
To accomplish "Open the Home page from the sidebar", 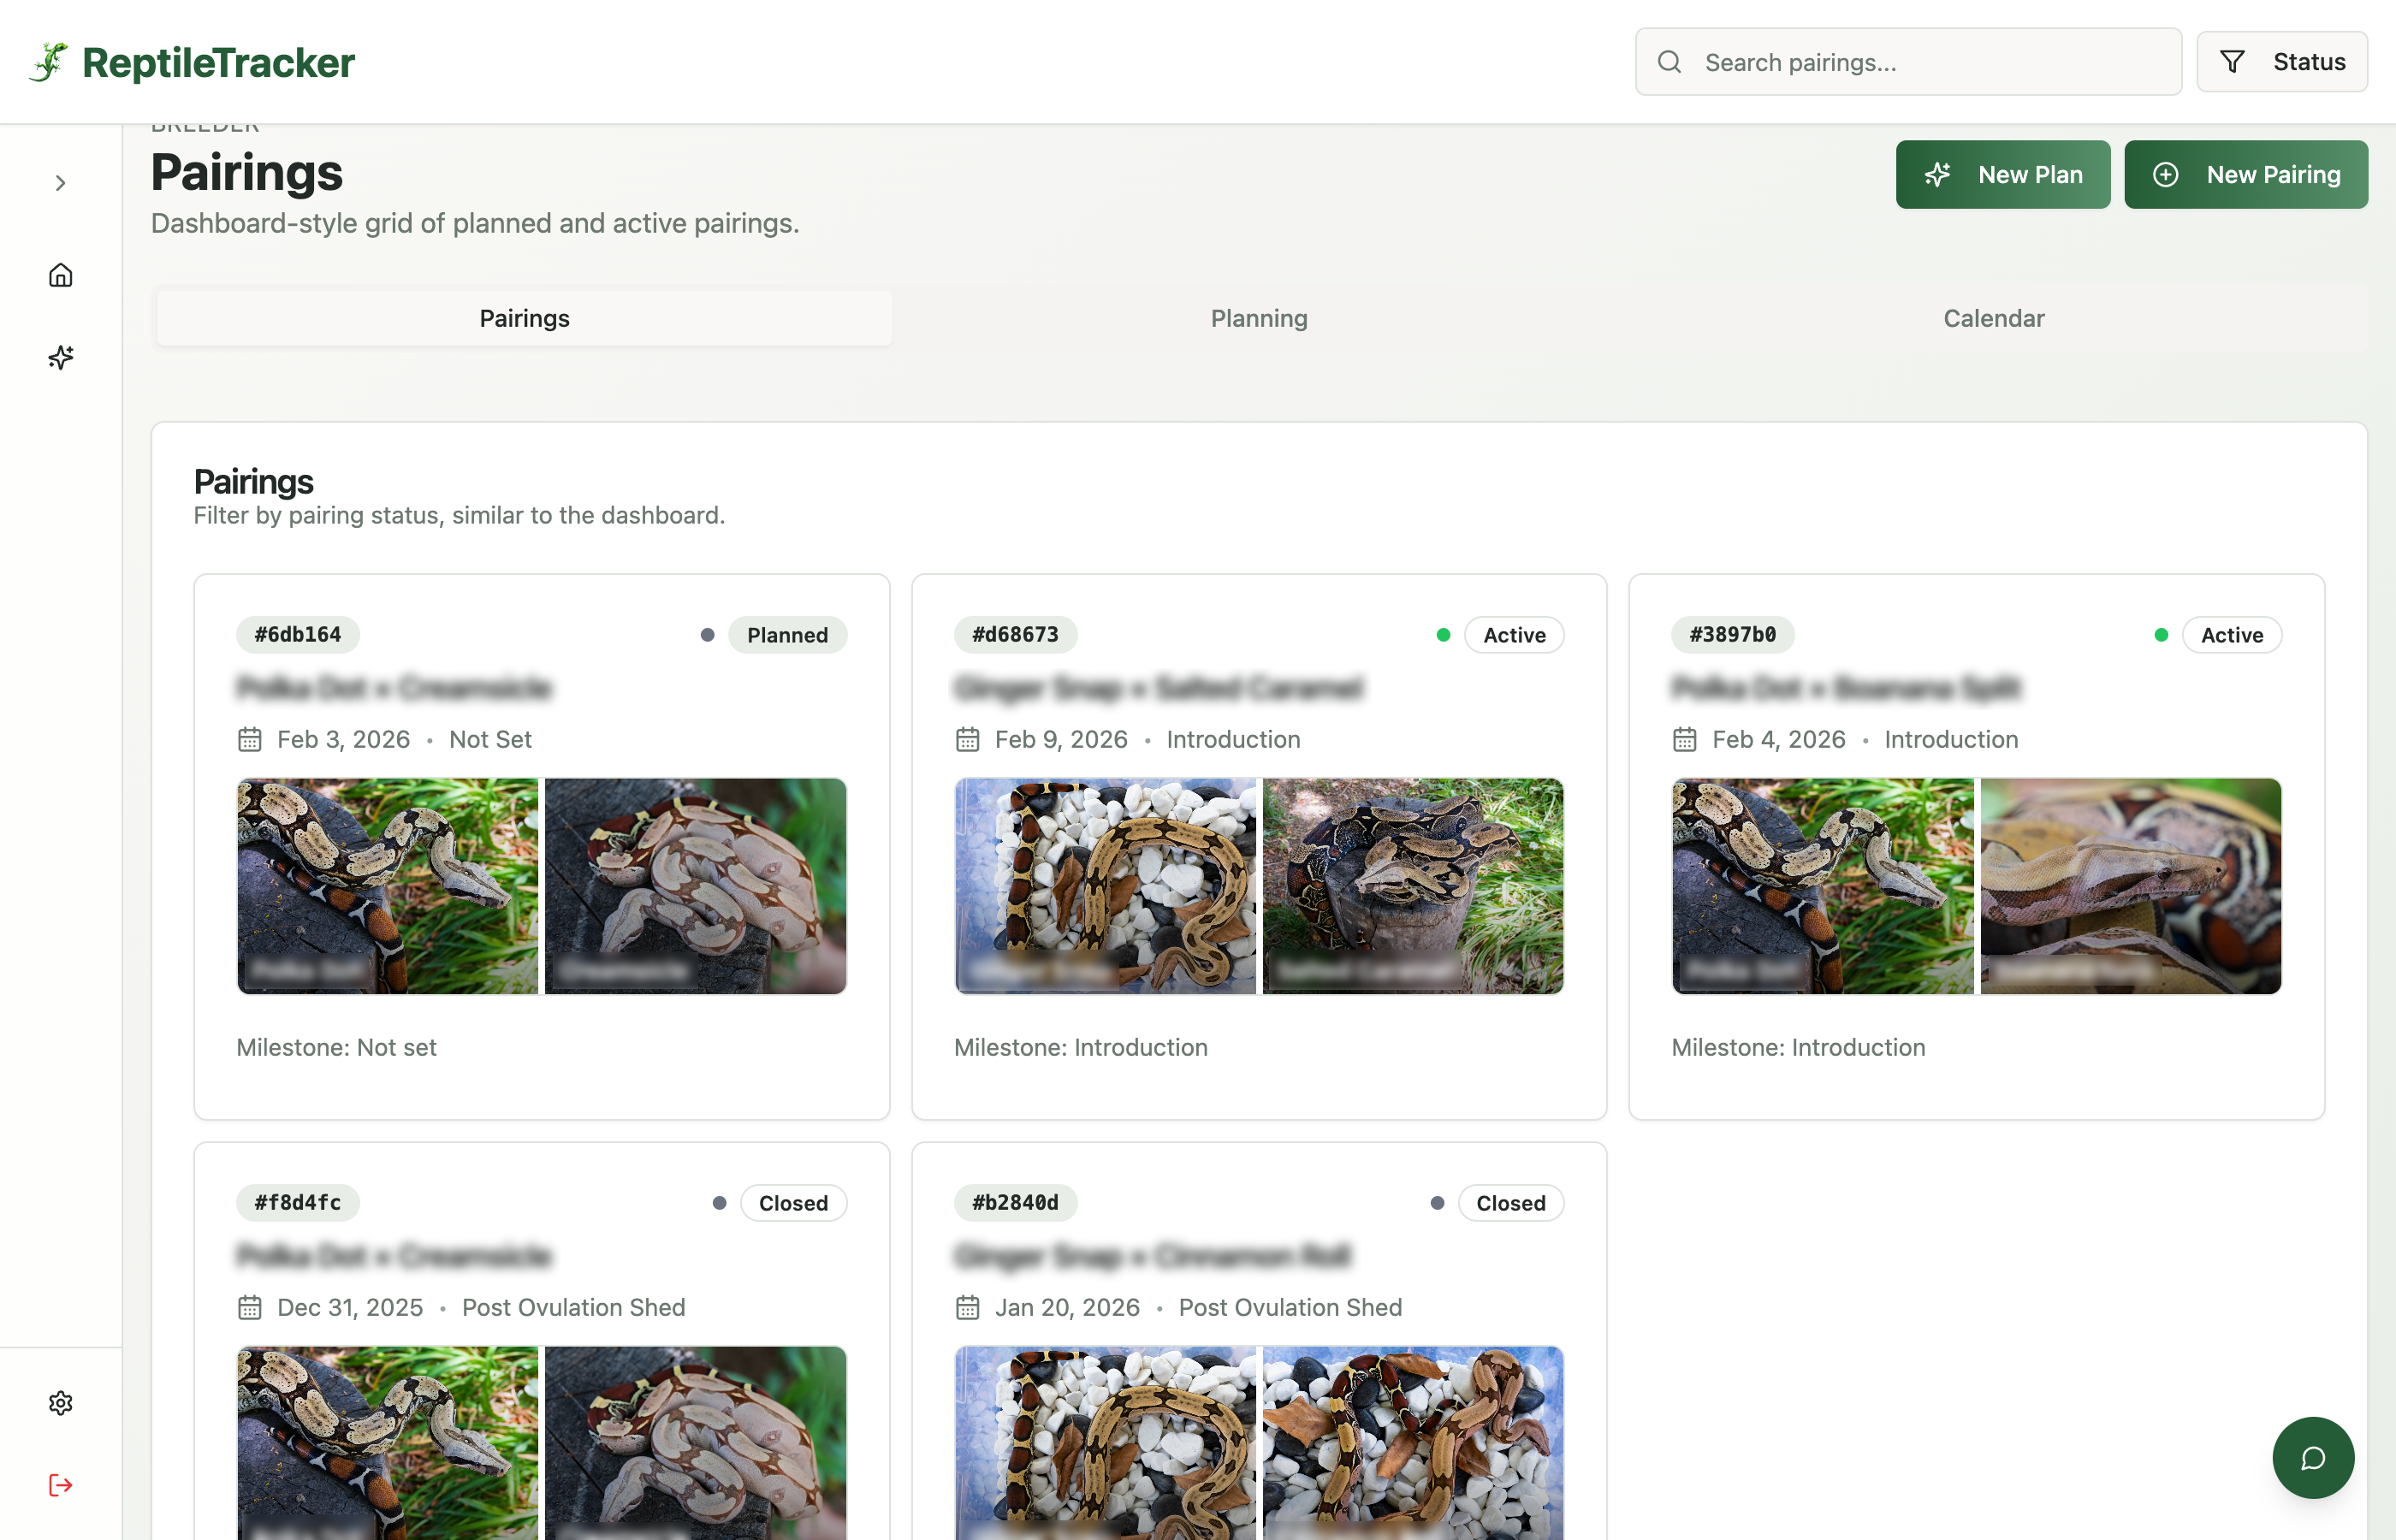I will [x=60, y=275].
